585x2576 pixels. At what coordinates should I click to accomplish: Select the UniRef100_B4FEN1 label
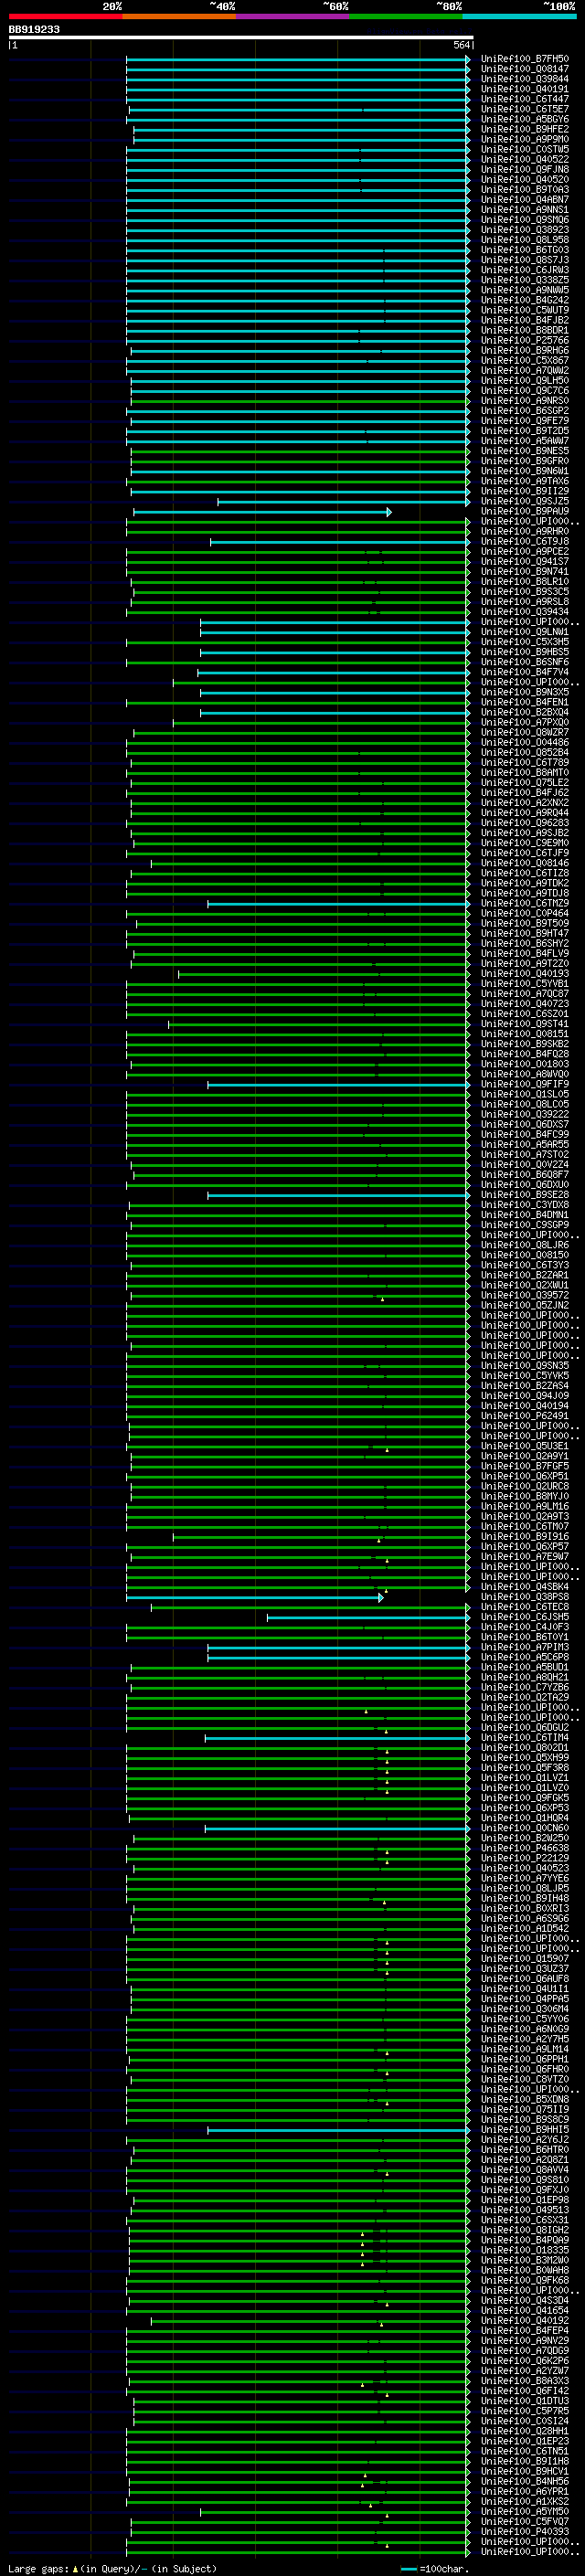click(525, 702)
